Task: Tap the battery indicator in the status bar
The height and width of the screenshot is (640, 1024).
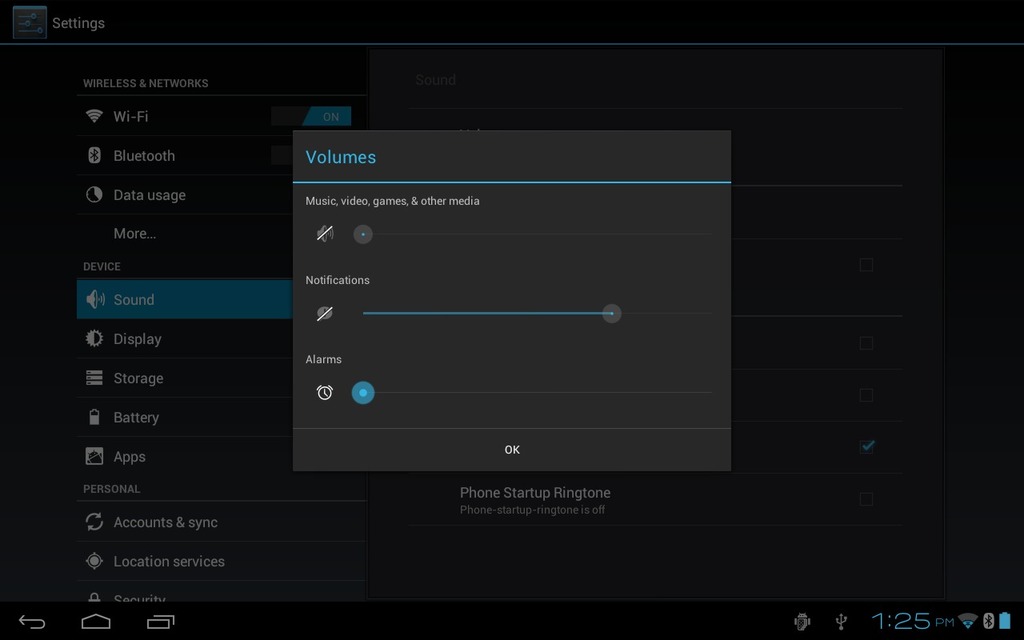Action: (x=1004, y=620)
